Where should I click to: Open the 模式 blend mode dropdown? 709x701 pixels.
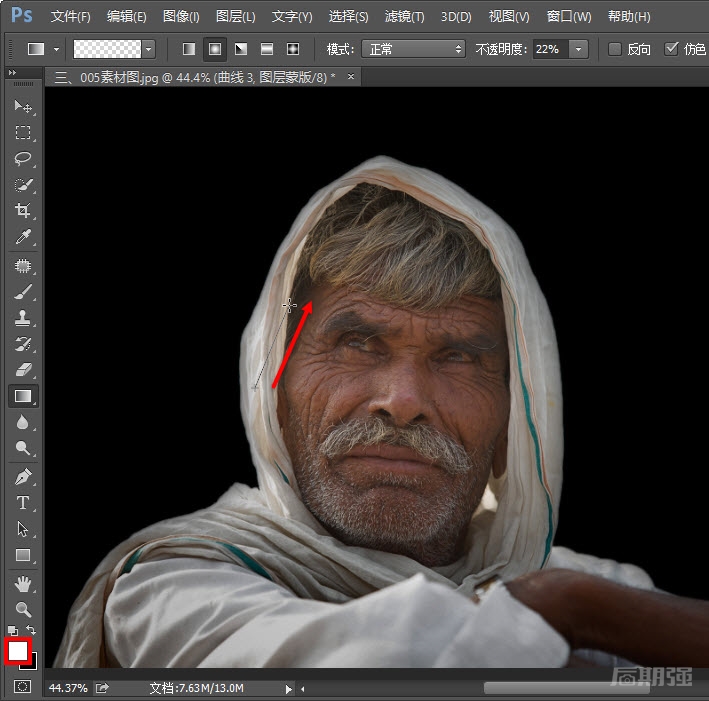click(x=416, y=49)
